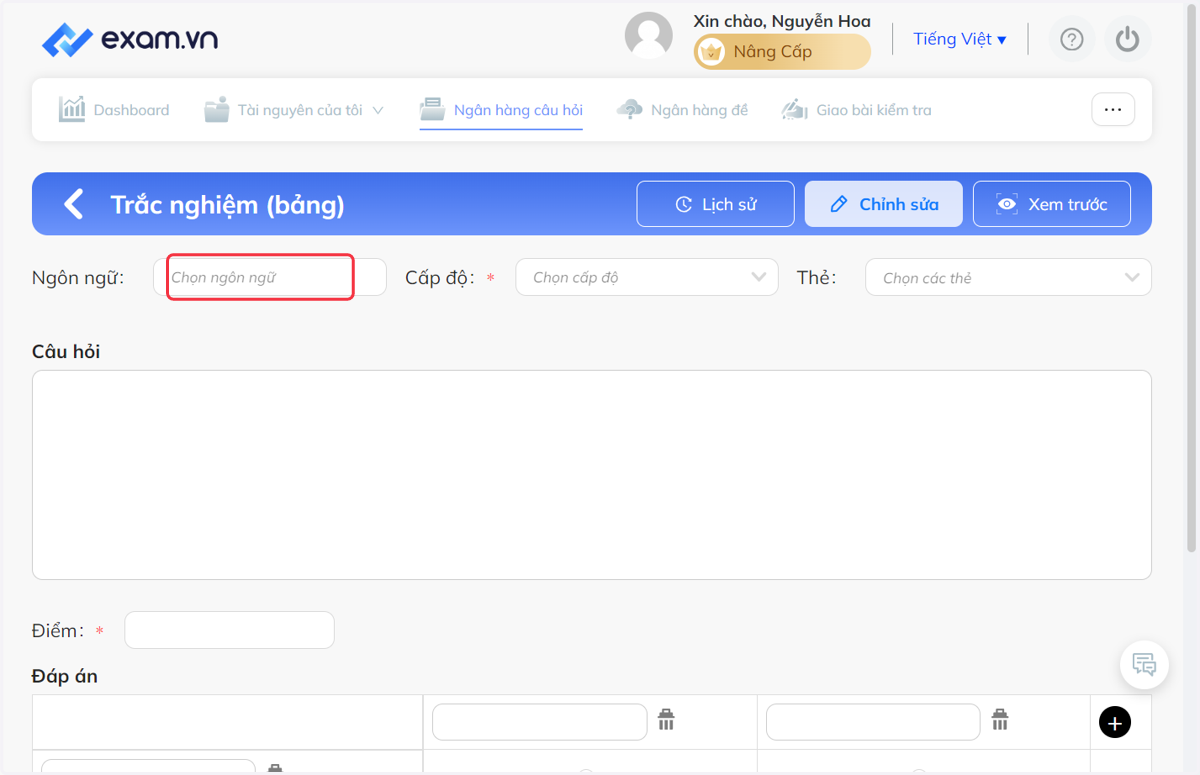Open the Chọn các thẻ tags dropdown
Screen dimensions: 1200x775
pos(1008,277)
